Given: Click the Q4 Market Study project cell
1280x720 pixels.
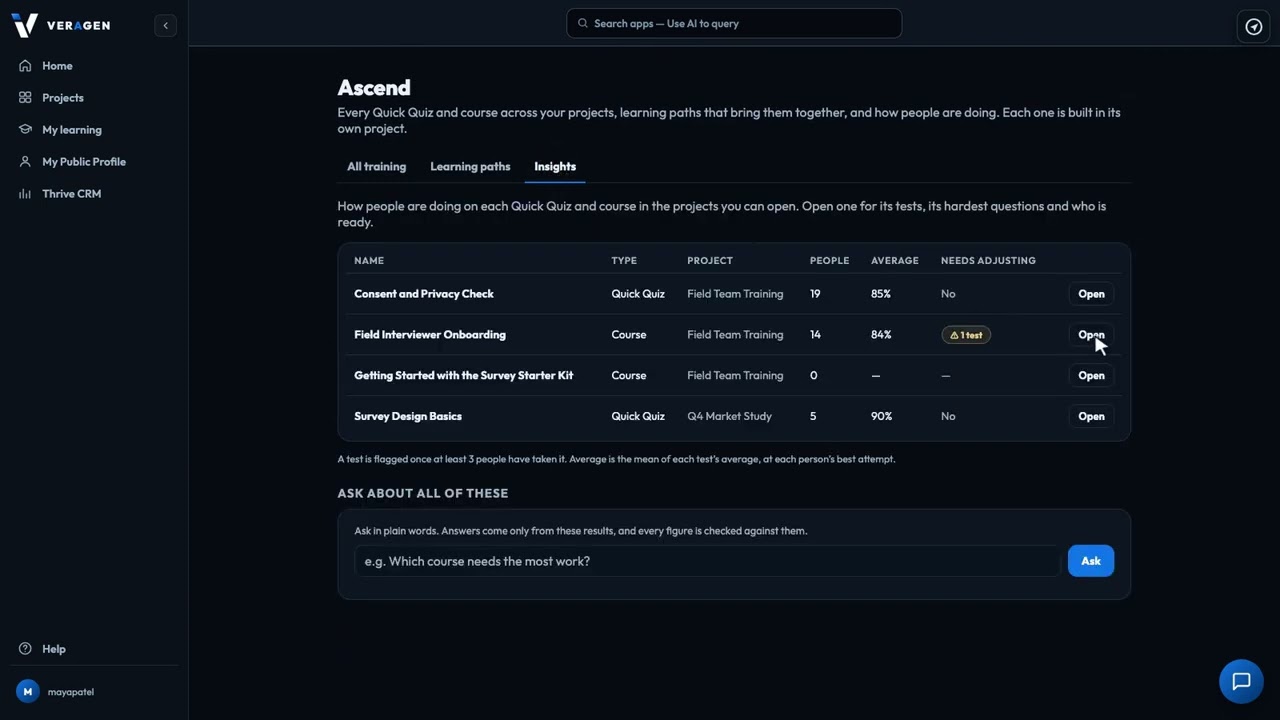Looking at the screenshot, I should click(x=730, y=417).
